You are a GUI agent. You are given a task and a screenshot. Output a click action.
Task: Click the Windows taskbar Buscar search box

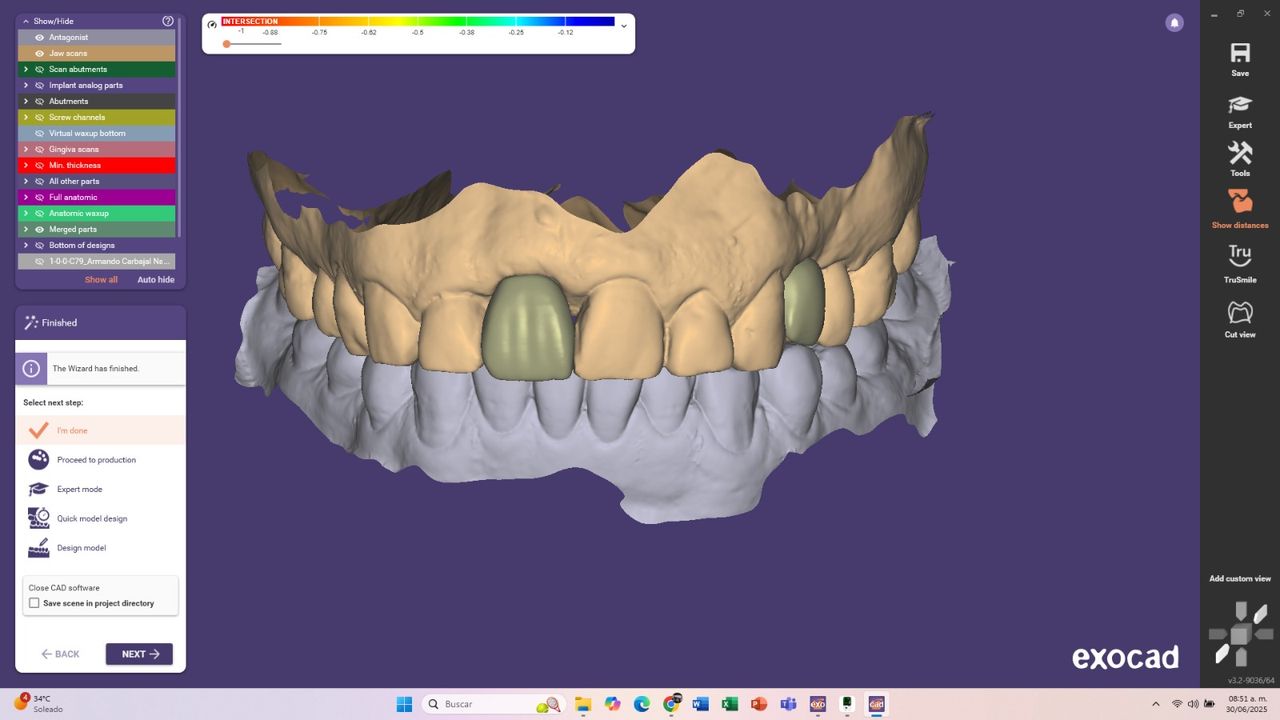[490, 704]
